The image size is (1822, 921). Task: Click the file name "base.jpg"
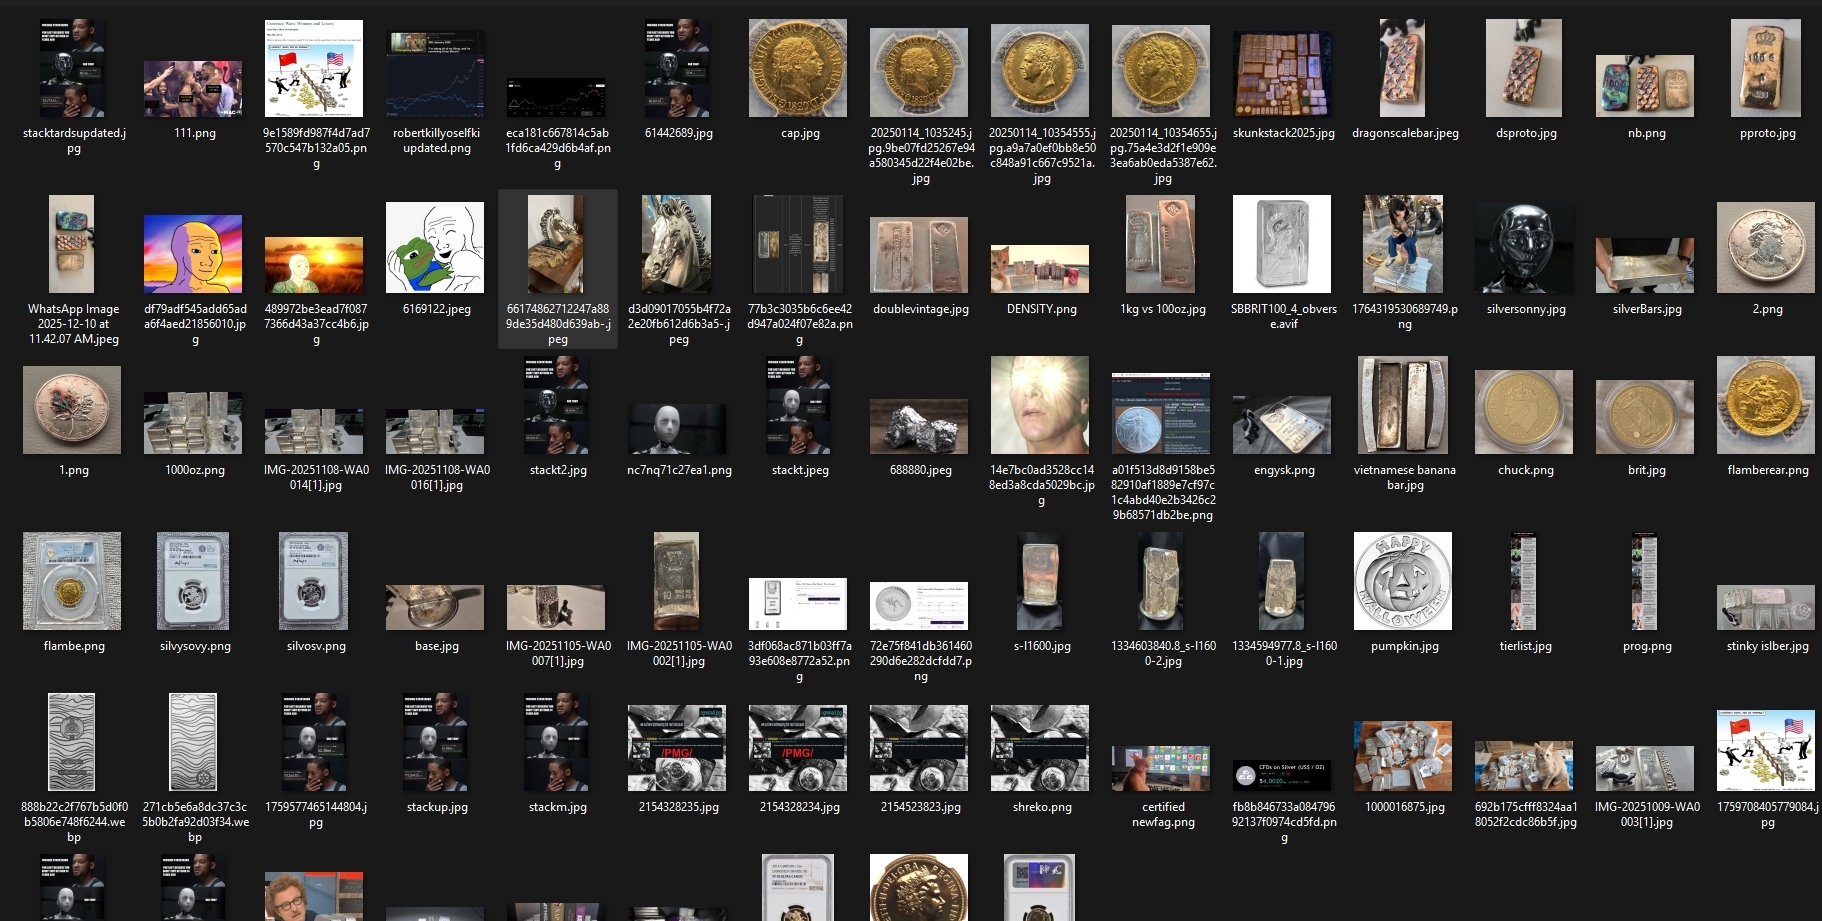pyautogui.click(x=437, y=646)
